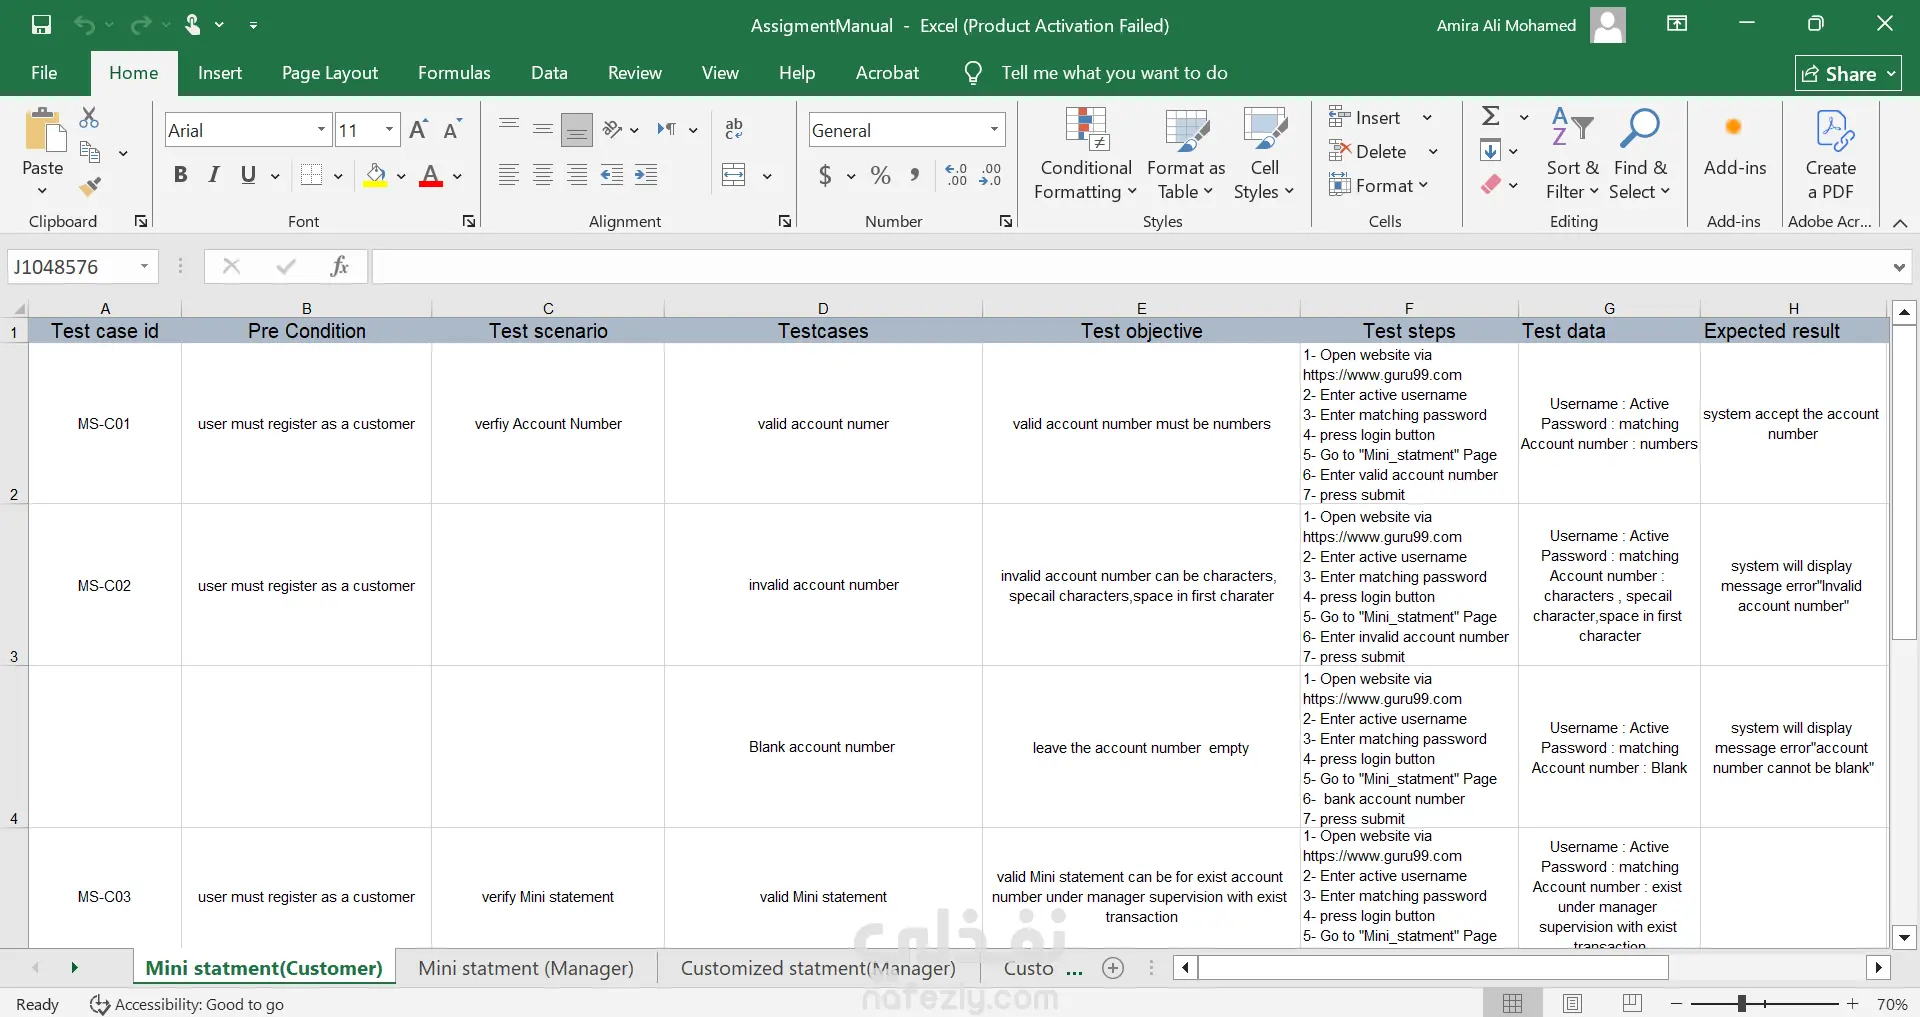Click vertical scrollbar down arrow

(x=1904, y=937)
